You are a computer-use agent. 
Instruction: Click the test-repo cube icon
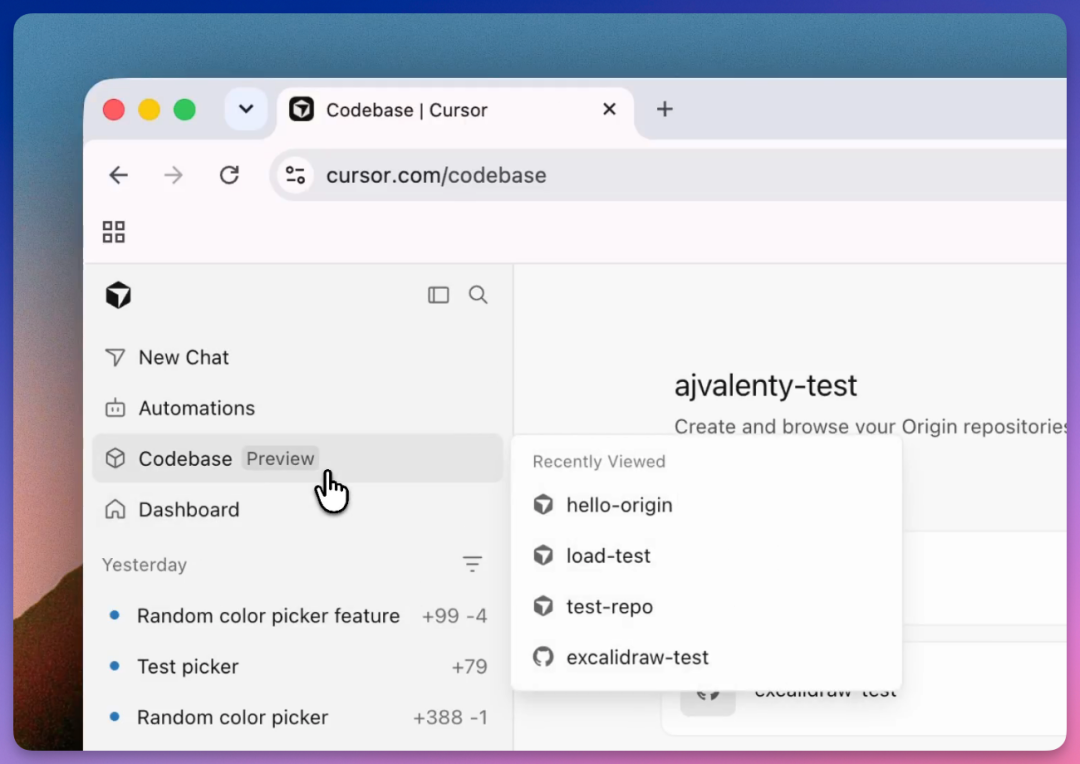tap(543, 606)
